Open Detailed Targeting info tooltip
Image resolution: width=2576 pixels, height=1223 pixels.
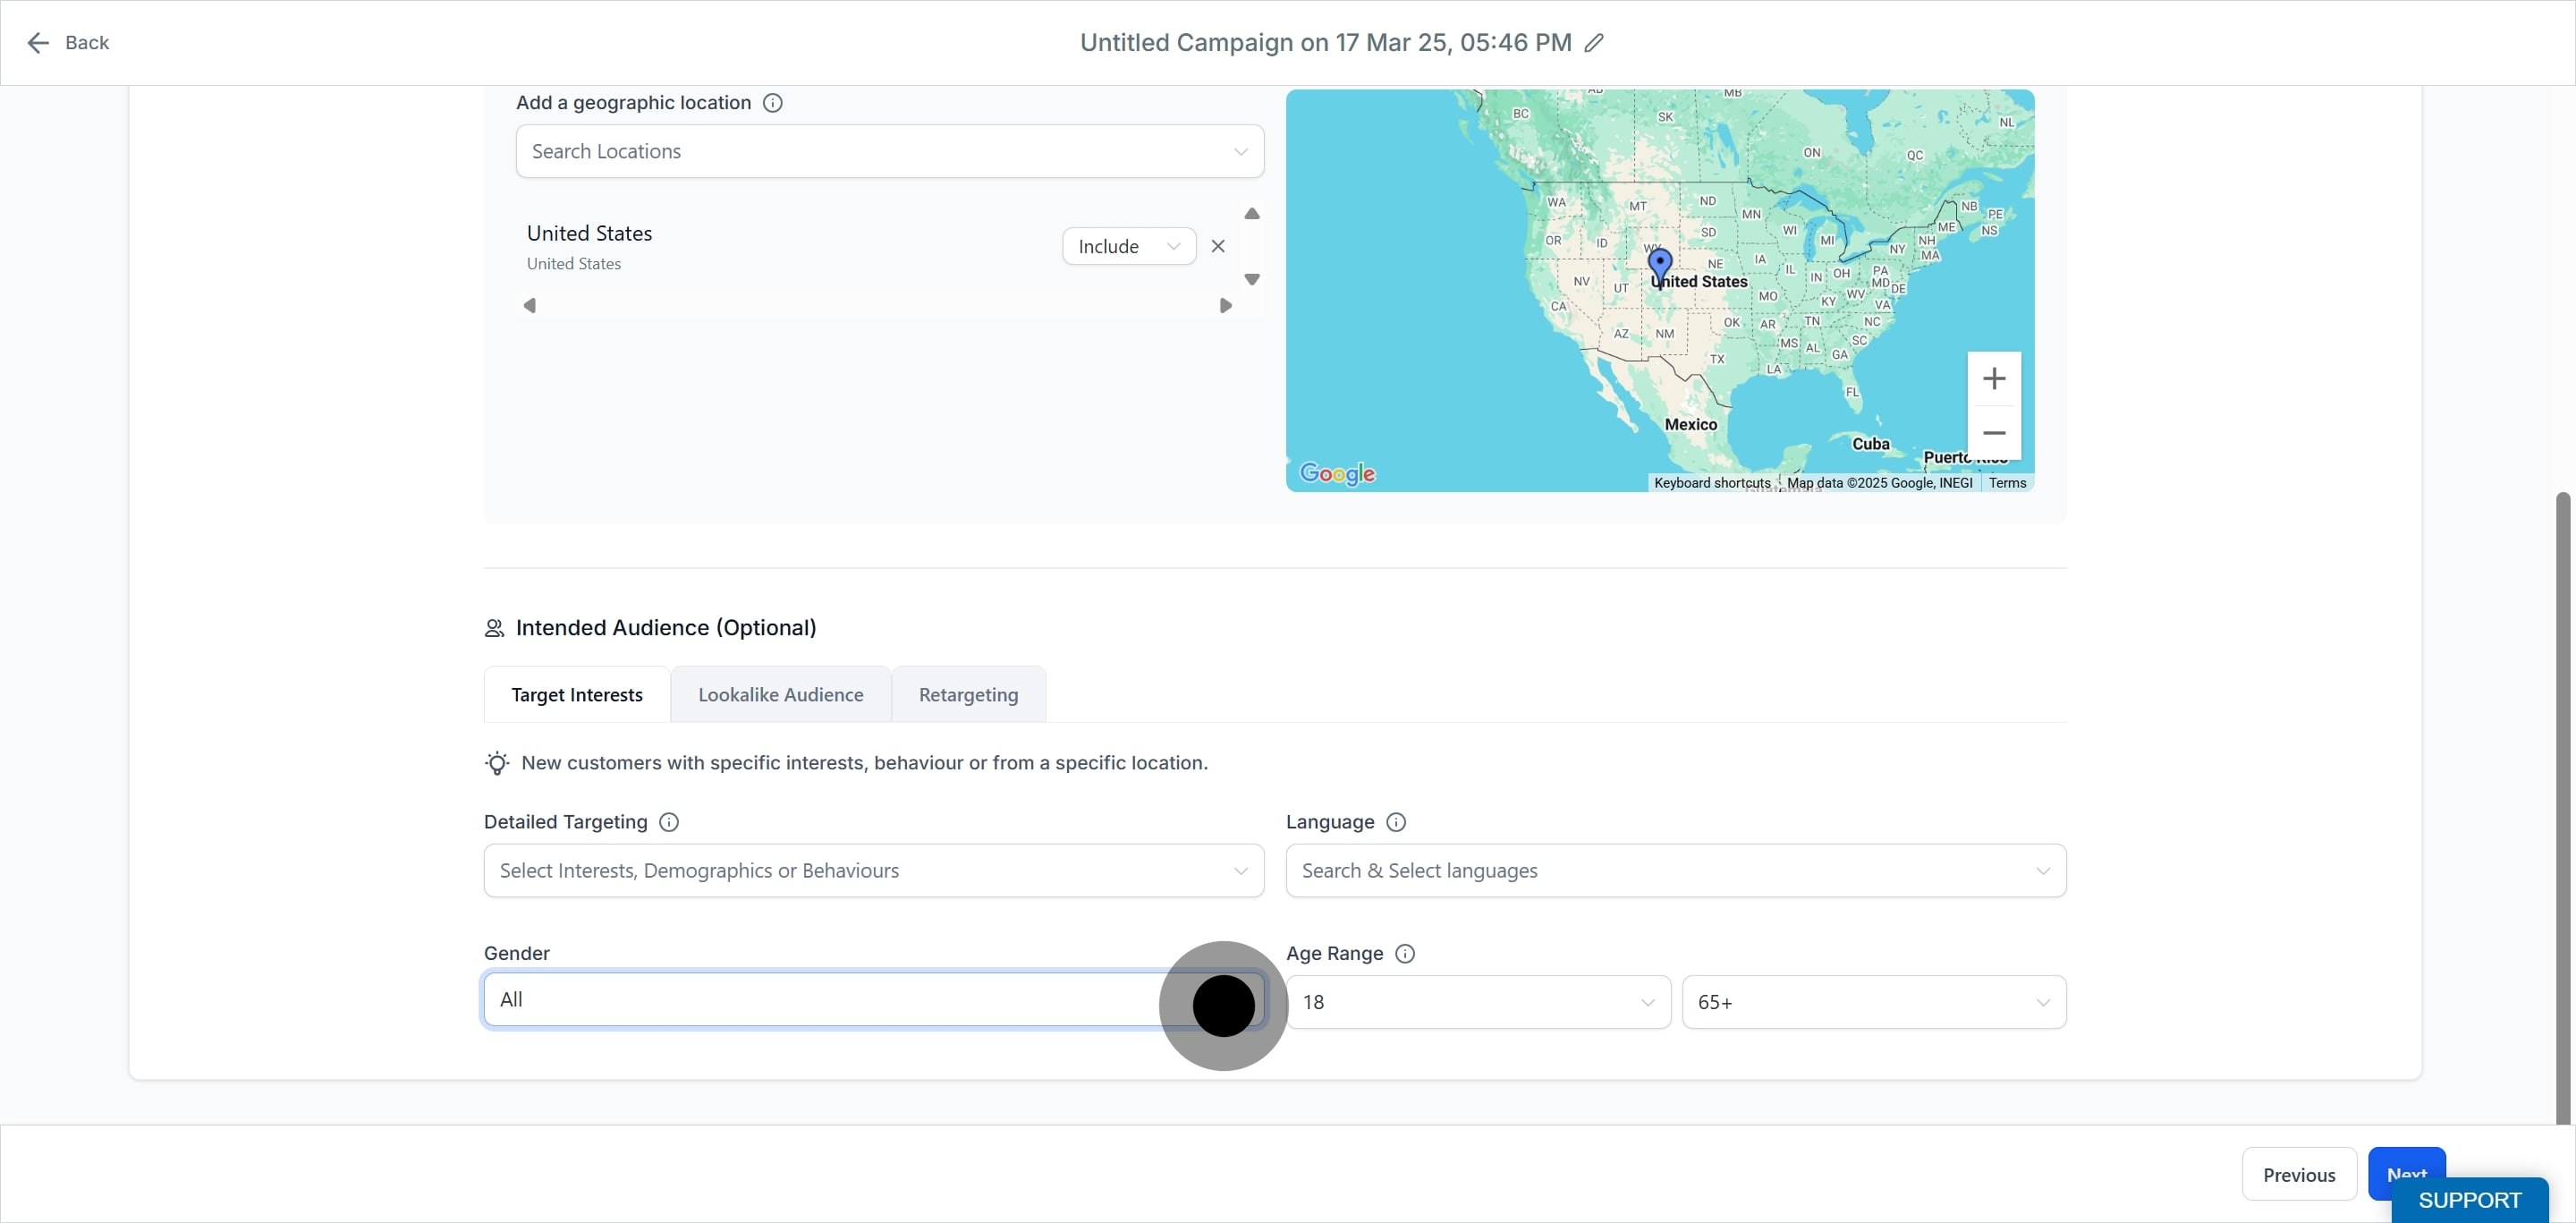point(669,822)
